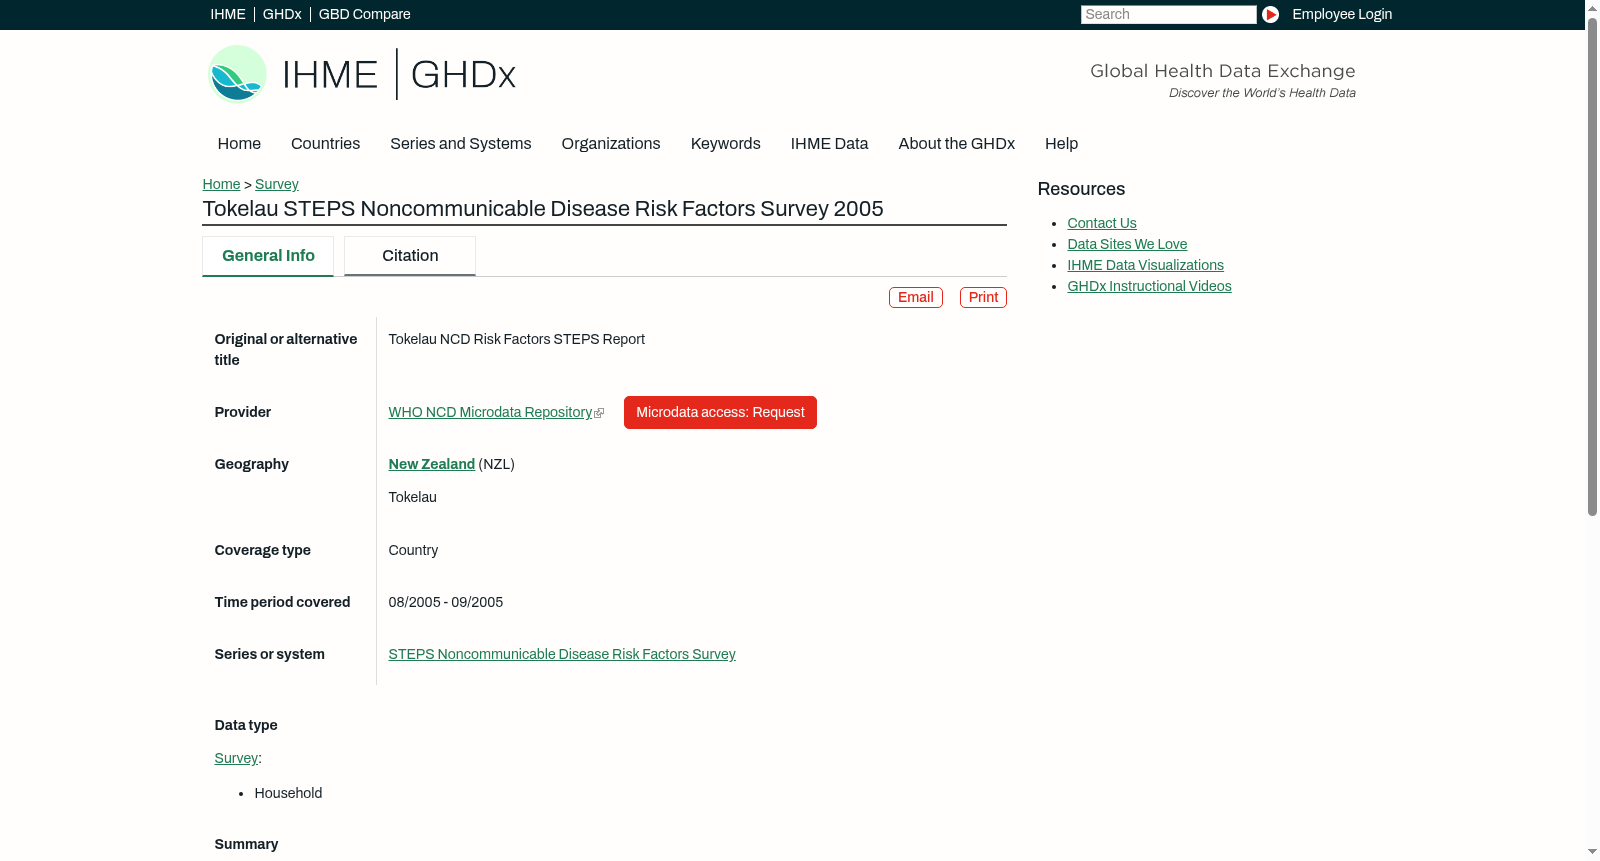Click the external link icon beside WHO NCD Microdata Repository
Screen dimensions: 1600x861
(599, 413)
